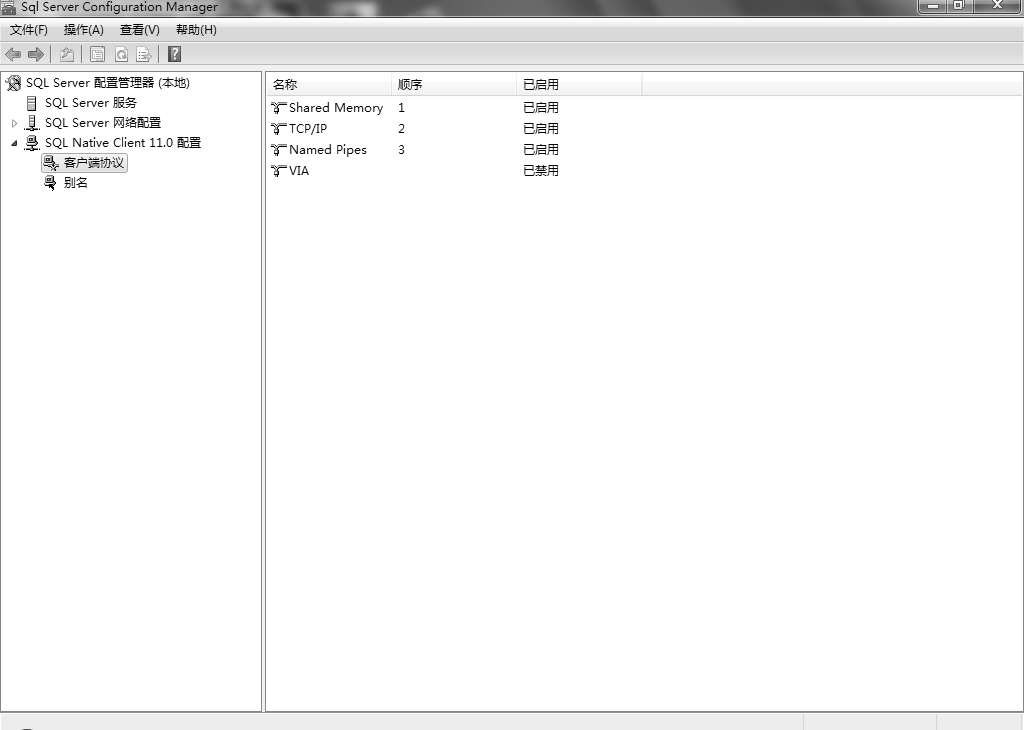The image size is (1024, 730).
Task: Expand the SQL Server 网络配置 node
Action: pyautogui.click(x=14, y=123)
